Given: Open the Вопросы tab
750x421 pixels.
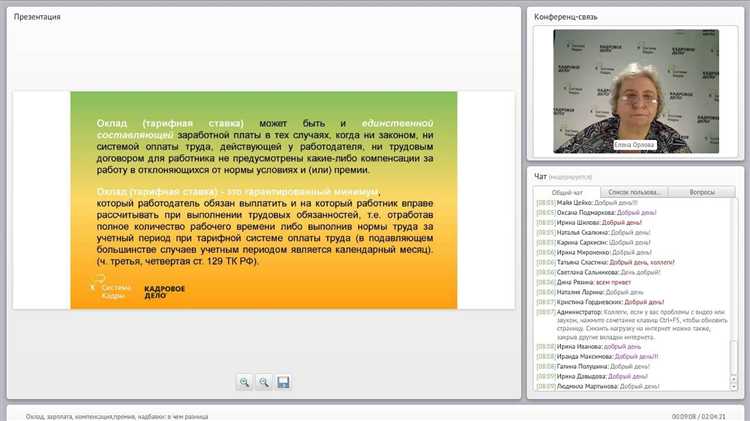Looking at the screenshot, I should (x=702, y=192).
